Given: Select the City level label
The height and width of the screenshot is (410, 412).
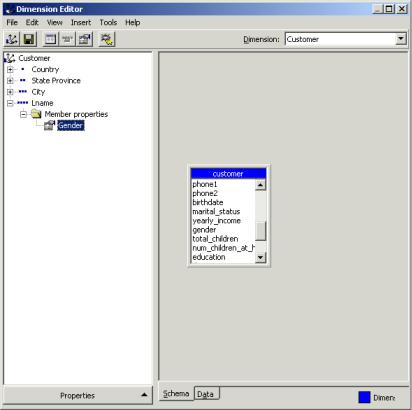Looking at the screenshot, I should coord(38,92).
